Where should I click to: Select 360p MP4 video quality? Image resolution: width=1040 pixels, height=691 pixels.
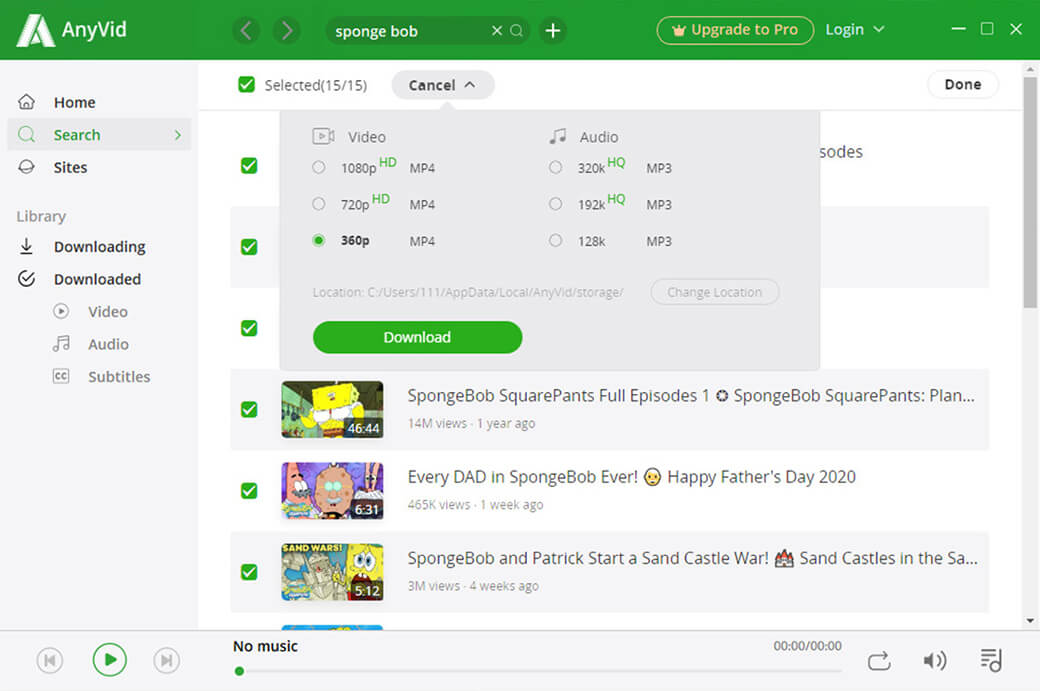pyautogui.click(x=318, y=240)
